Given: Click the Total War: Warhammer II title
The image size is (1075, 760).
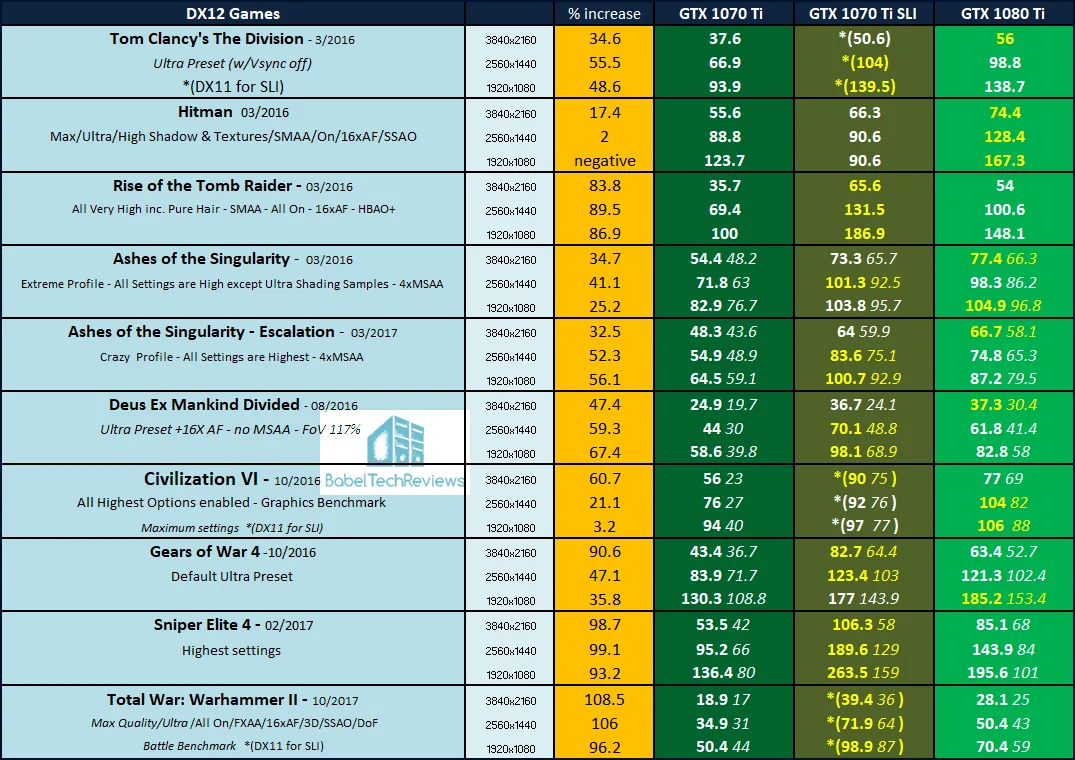Looking at the screenshot, I should click(x=207, y=698).
